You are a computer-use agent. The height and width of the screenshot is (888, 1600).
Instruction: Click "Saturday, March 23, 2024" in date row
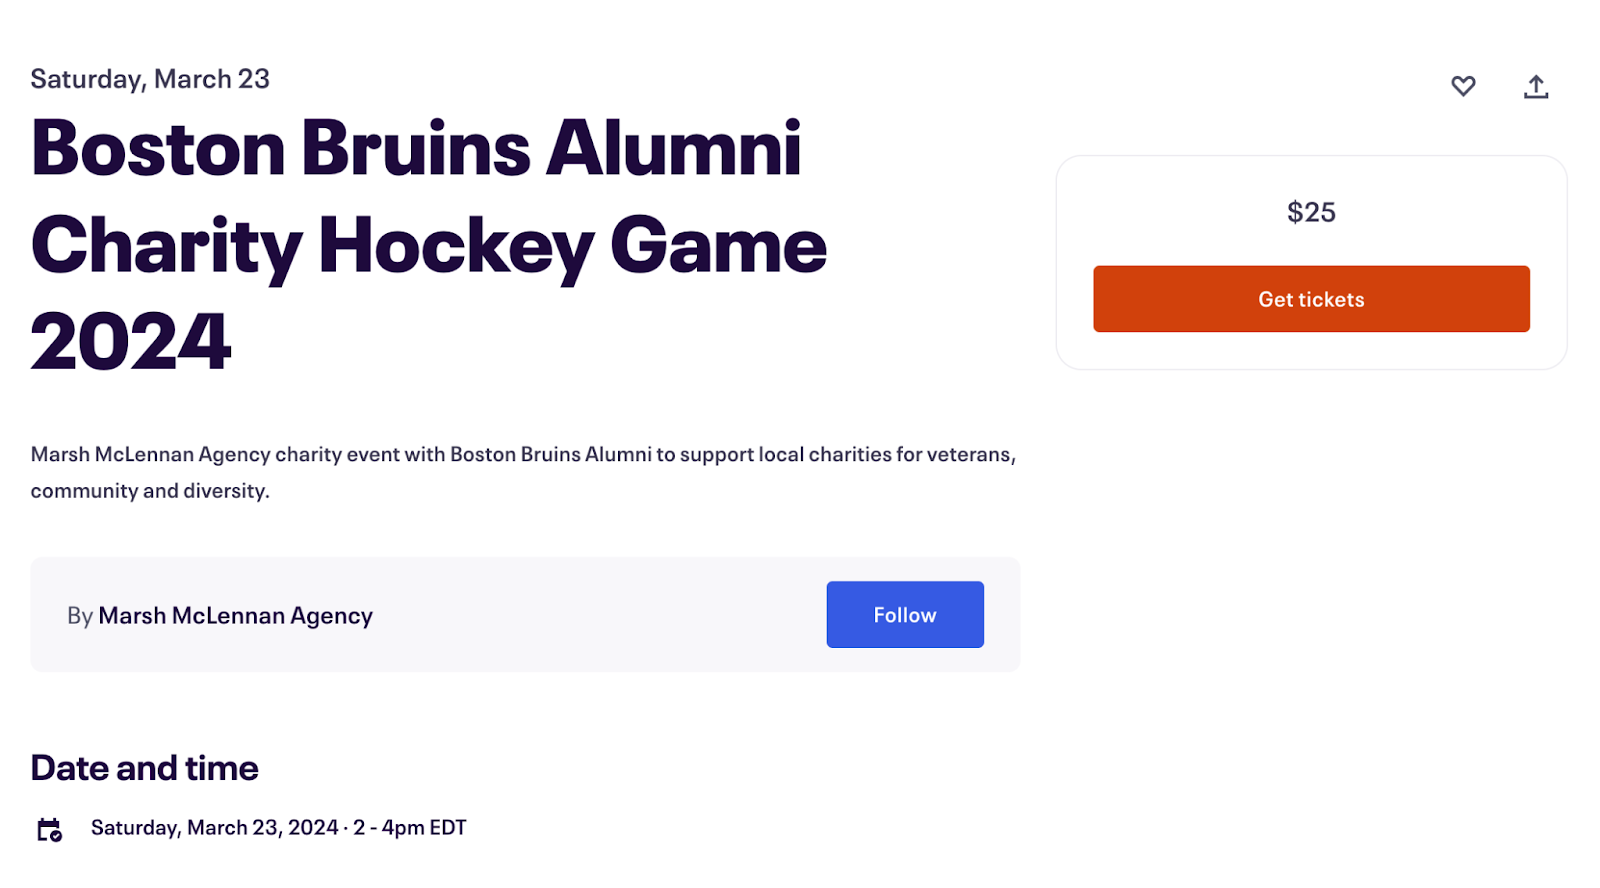tap(214, 828)
